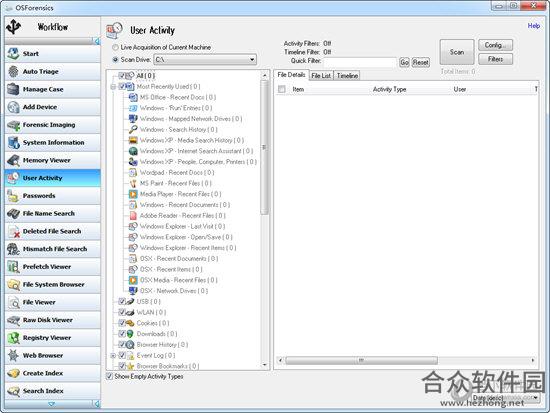Click the Reset button
Image resolution: width=550 pixels, height=413 pixels.
[421, 62]
